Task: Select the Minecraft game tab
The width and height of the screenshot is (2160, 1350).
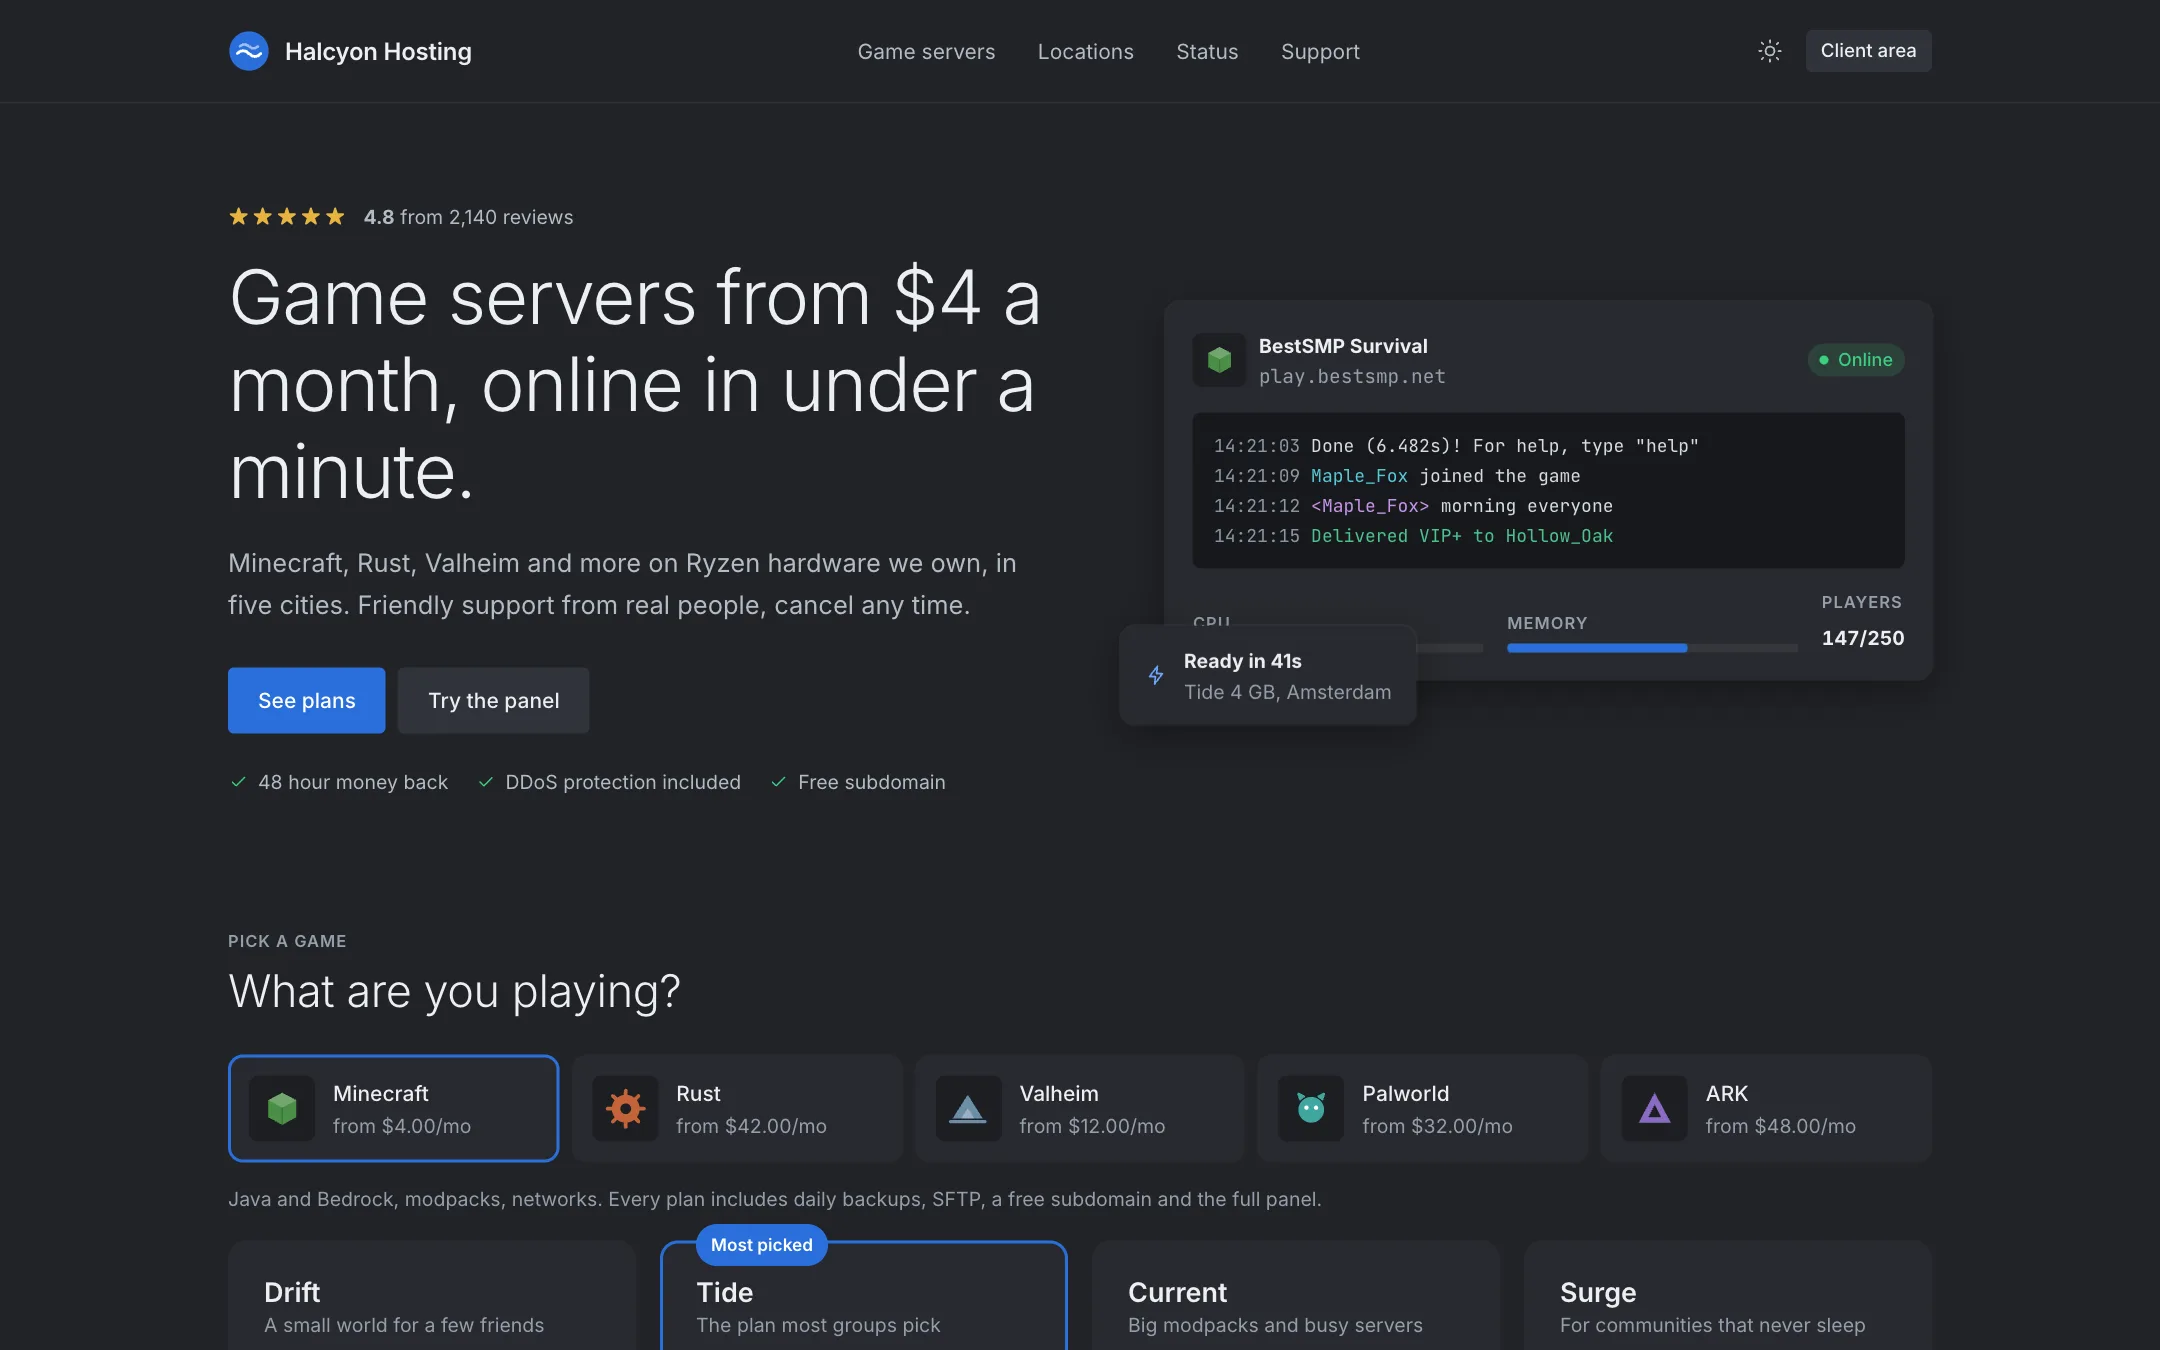Action: pos(393,1108)
